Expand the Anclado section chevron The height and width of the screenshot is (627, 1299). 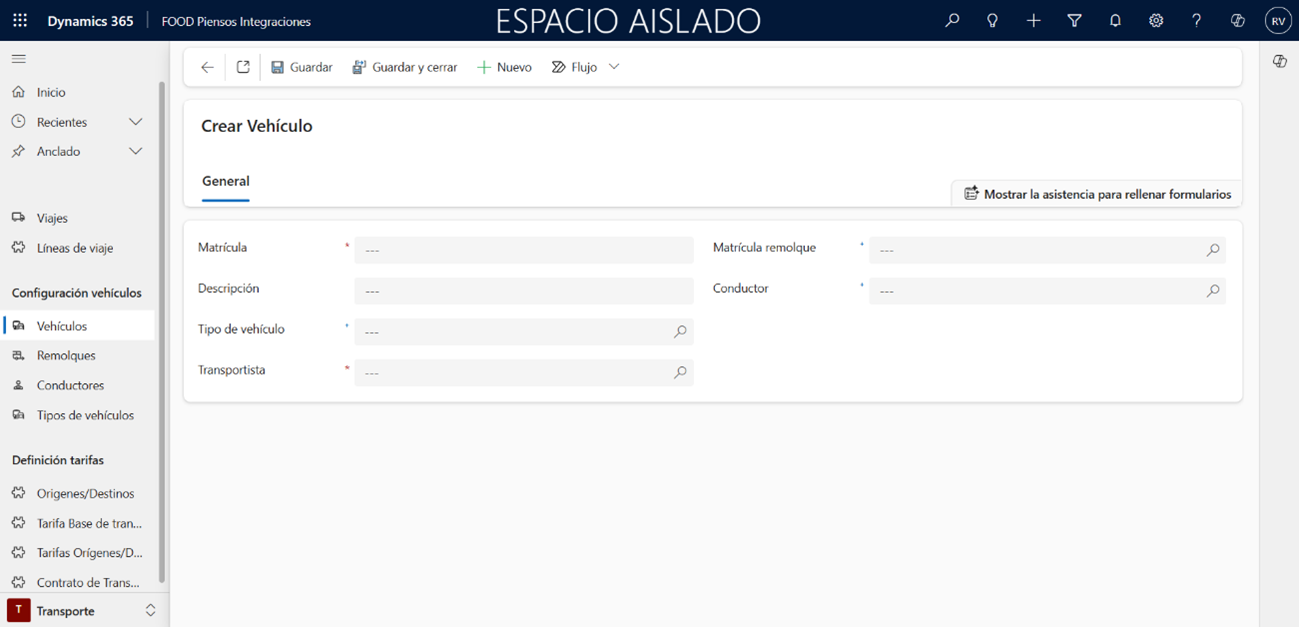(136, 151)
